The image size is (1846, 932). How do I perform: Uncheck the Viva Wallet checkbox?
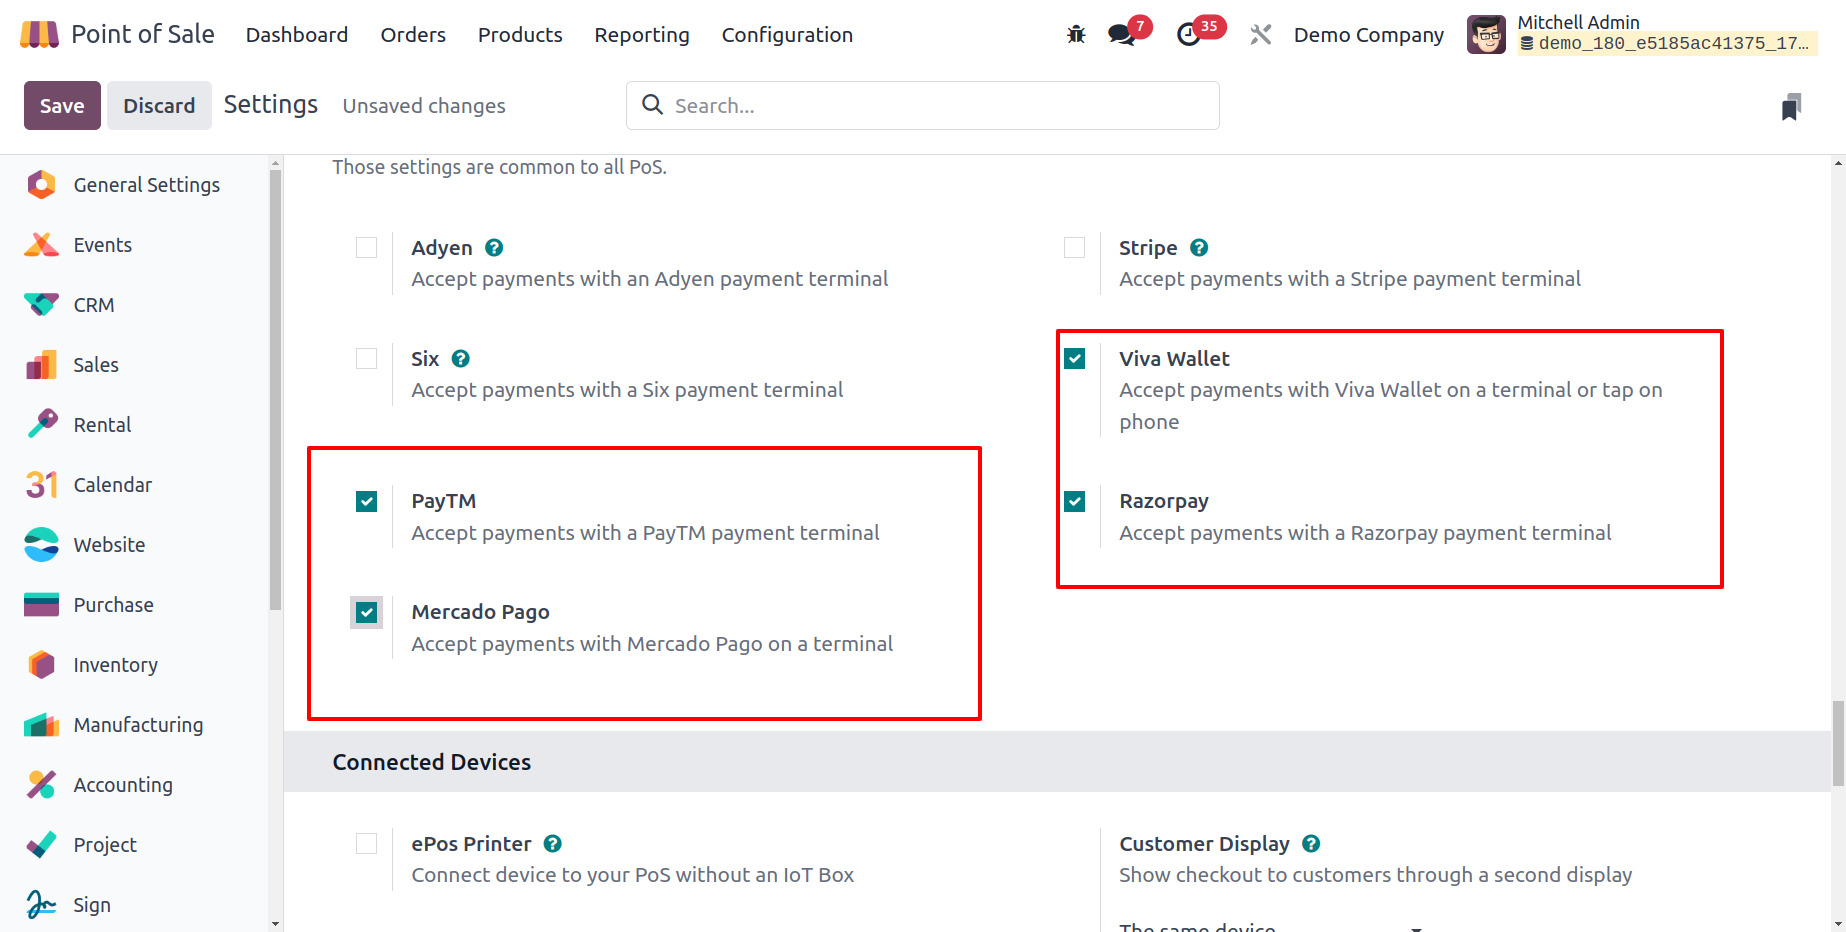pyautogui.click(x=1075, y=358)
